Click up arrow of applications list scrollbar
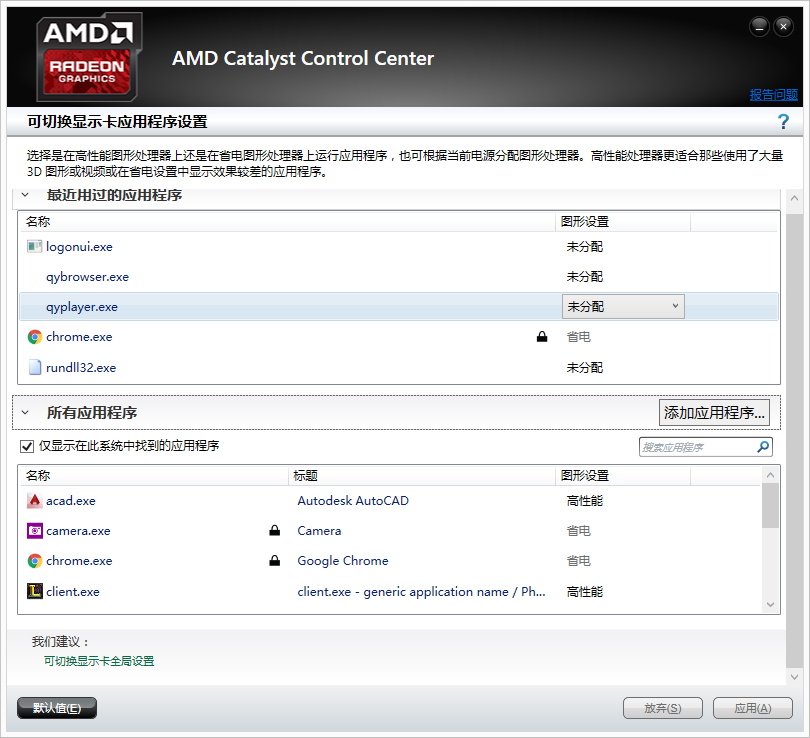Screen dimensions: 810x738 [770, 475]
